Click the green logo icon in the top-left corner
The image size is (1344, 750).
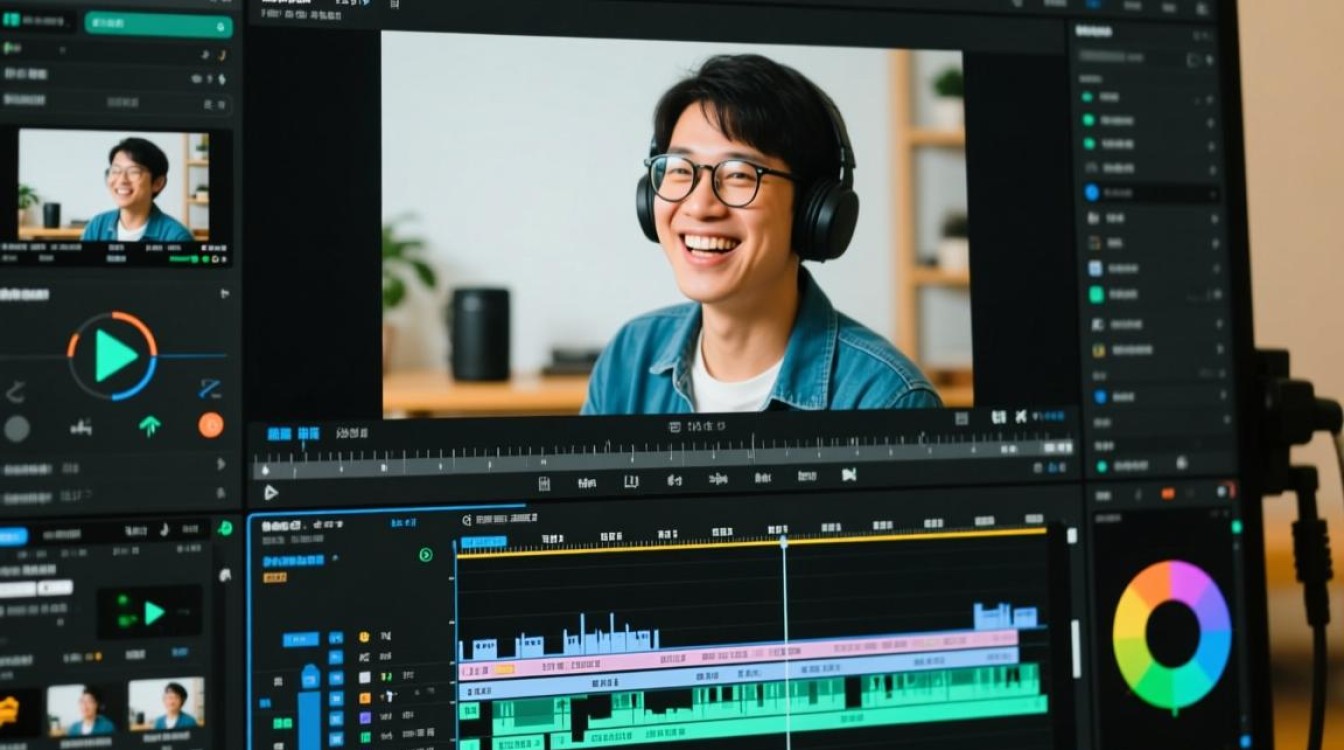(x=12, y=19)
